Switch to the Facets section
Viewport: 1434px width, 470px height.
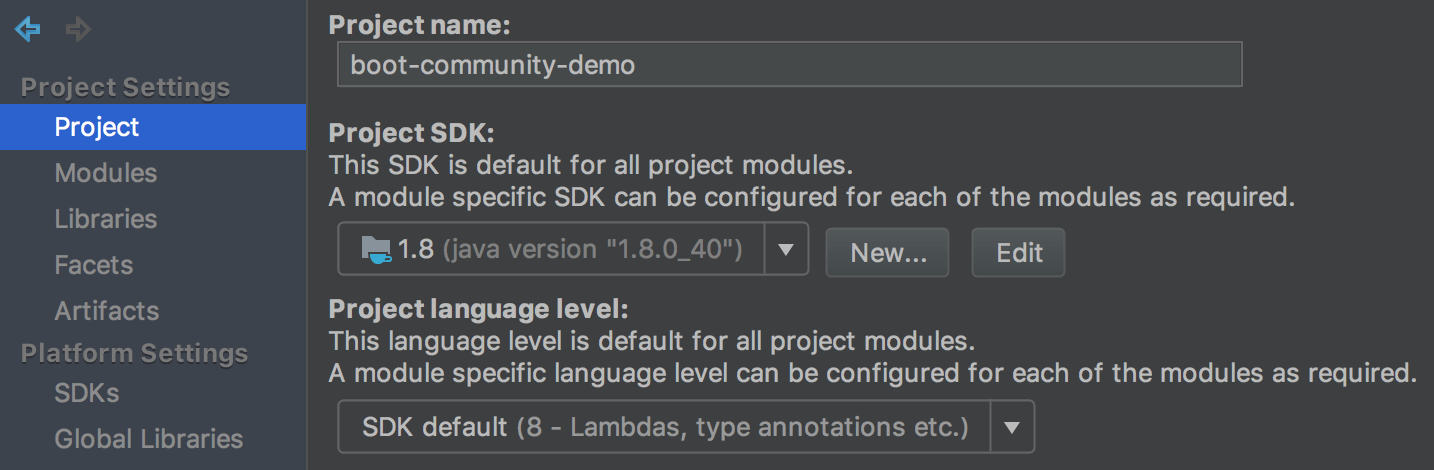94,265
